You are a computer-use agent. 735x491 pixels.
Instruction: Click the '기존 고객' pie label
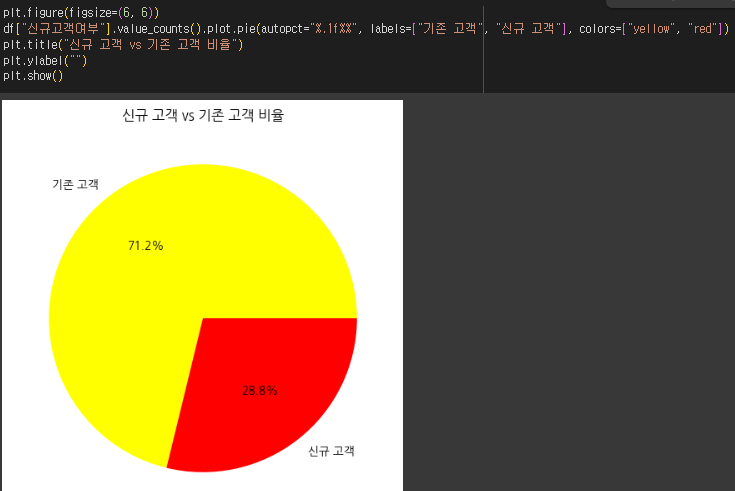(x=75, y=184)
